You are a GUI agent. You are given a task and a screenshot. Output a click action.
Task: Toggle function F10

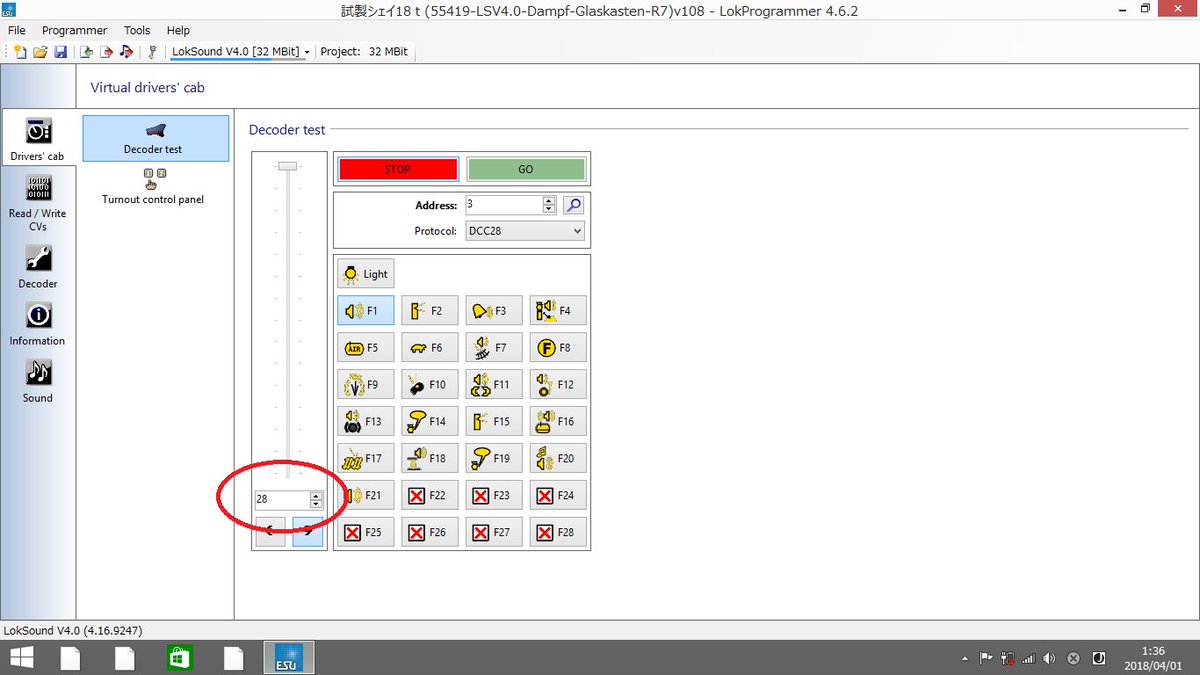coord(430,385)
